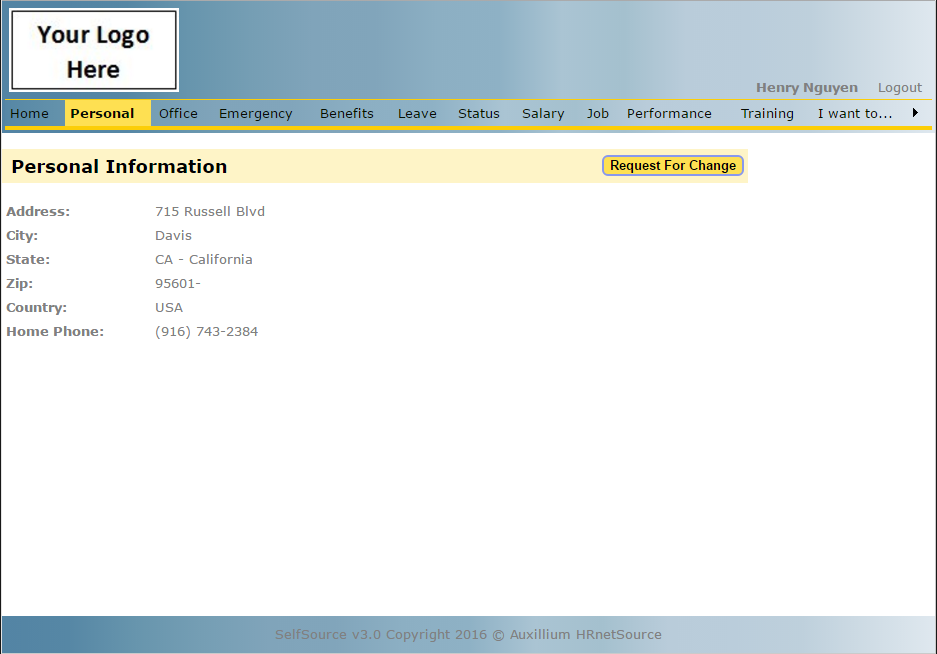Image resolution: width=937 pixels, height=654 pixels.
Task: Click the City: label
Action: [x=22, y=236]
